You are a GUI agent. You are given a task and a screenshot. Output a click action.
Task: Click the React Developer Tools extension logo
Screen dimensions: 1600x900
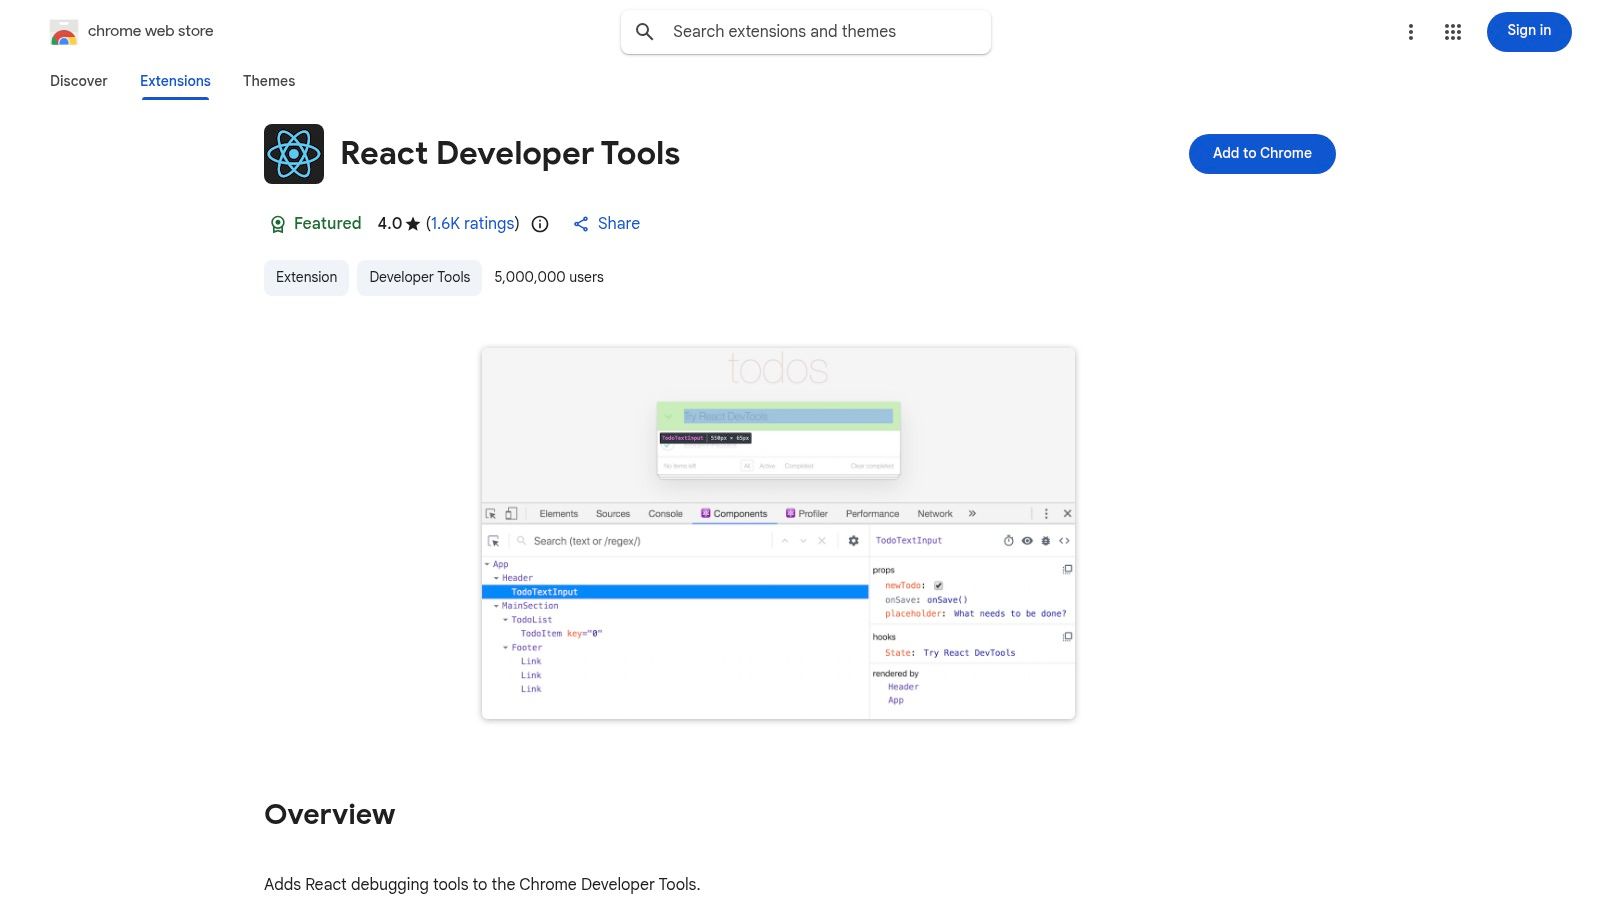coord(293,153)
